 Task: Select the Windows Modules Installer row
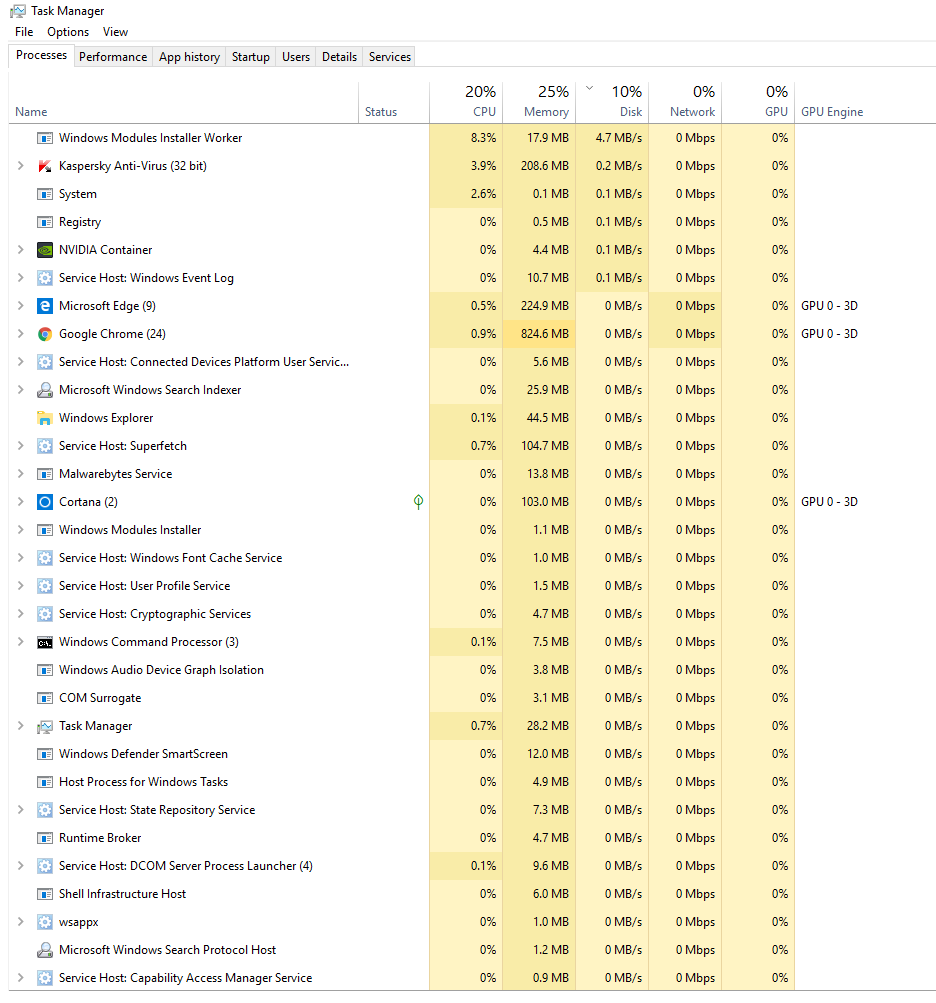[x=472, y=530]
